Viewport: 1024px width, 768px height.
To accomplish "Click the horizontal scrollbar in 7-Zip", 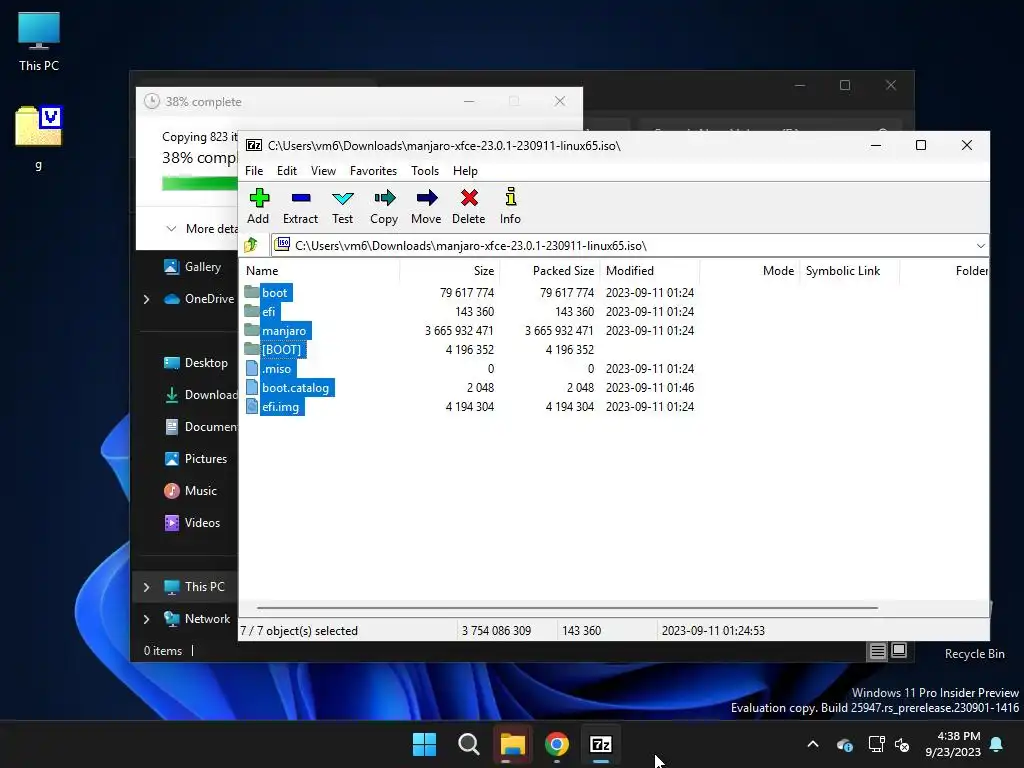I will 567,607.
